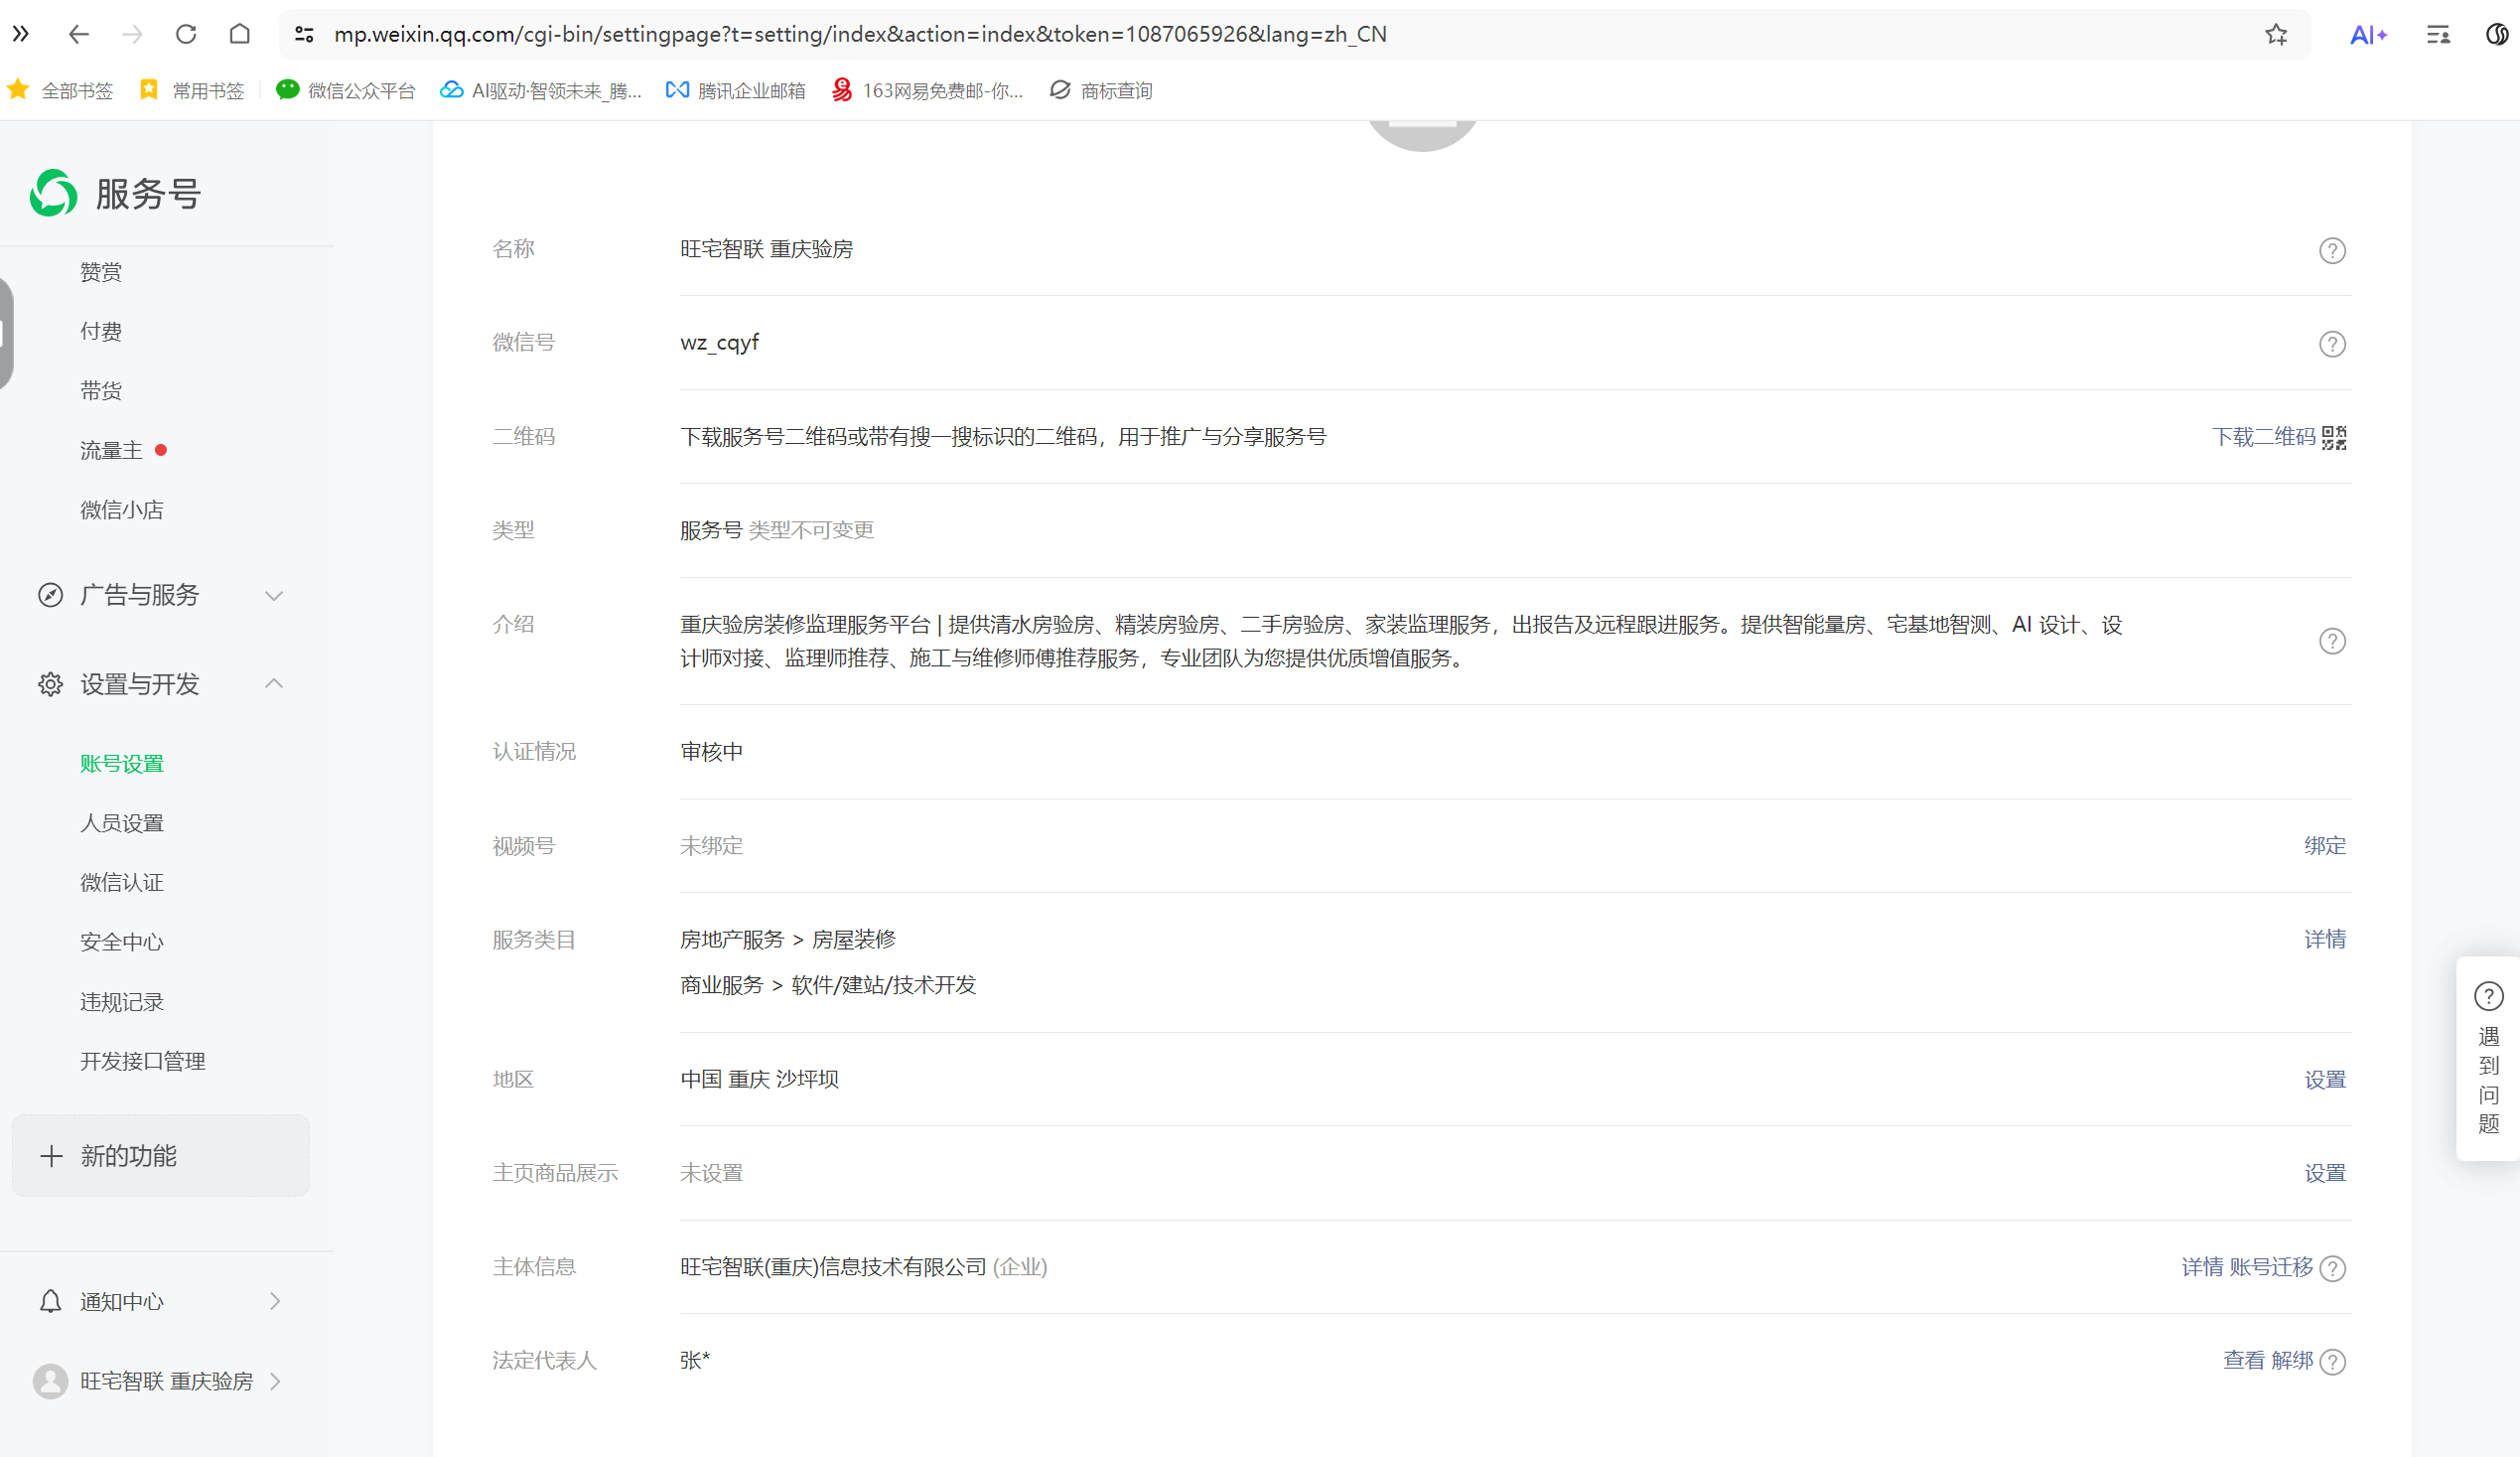Image resolution: width=2520 pixels, height=1457 pixels.
Task: Click the 新的功能 button
Action: point(160,1156)
